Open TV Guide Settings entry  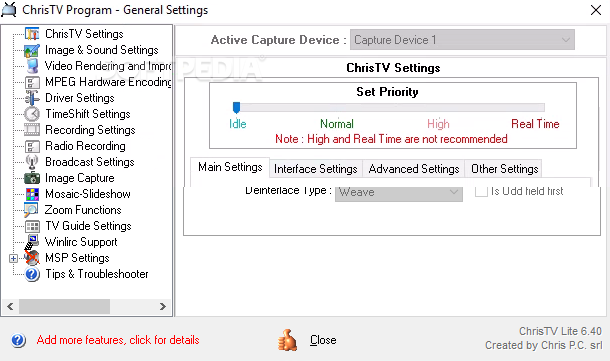88,226
